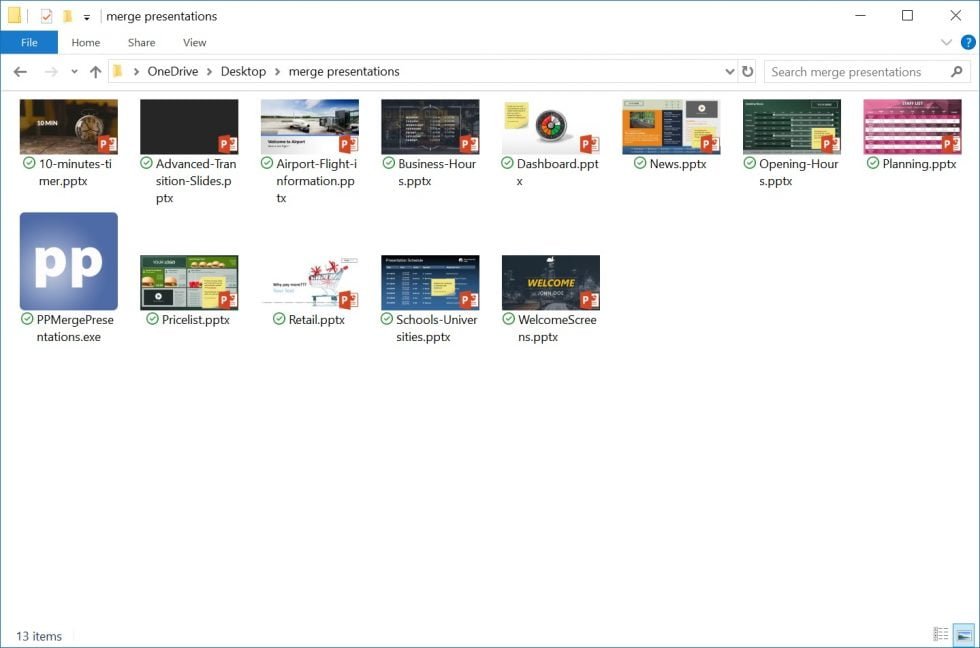Click the Opening-Hours.pptx file name
The image size is (980, 648).
click(x=798, y=172)
